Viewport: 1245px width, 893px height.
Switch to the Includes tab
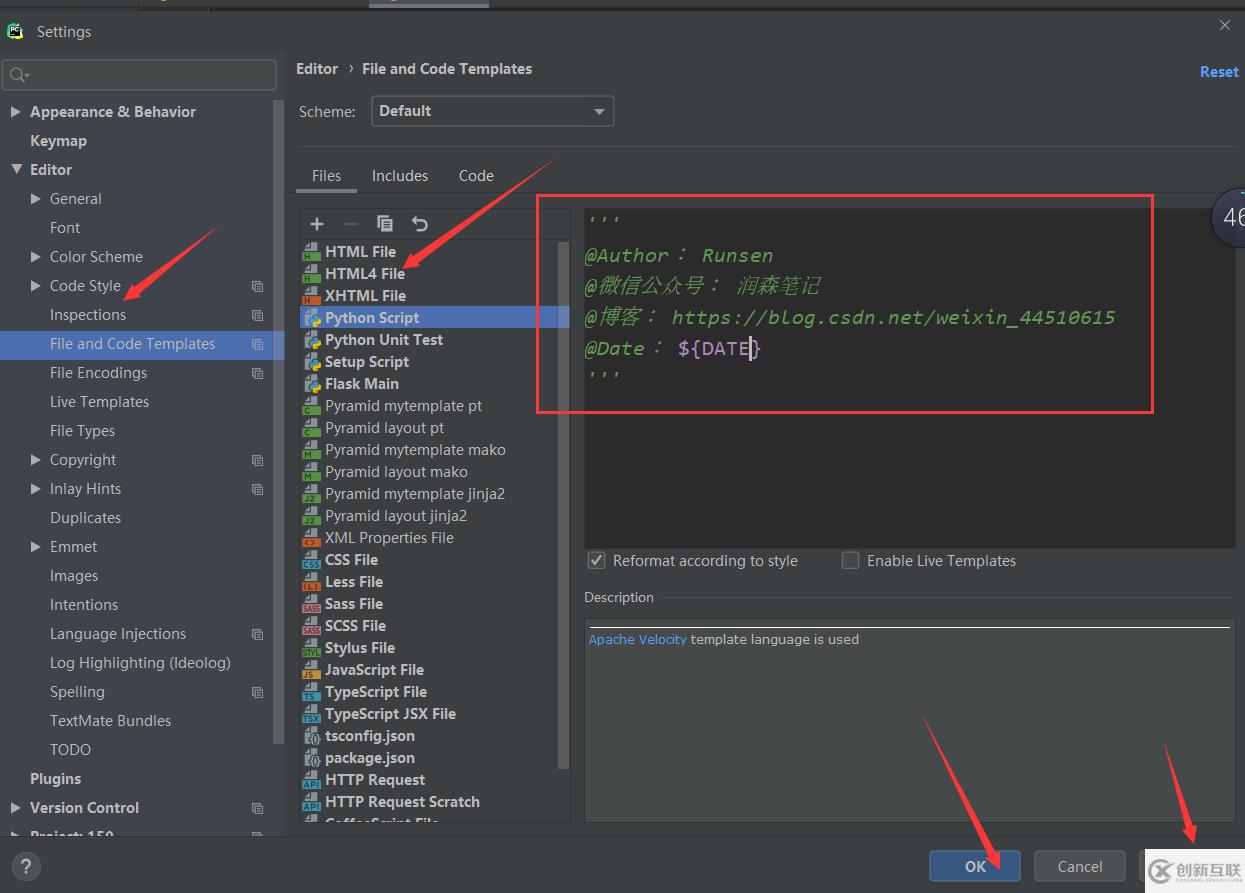[x=400, y=176]
